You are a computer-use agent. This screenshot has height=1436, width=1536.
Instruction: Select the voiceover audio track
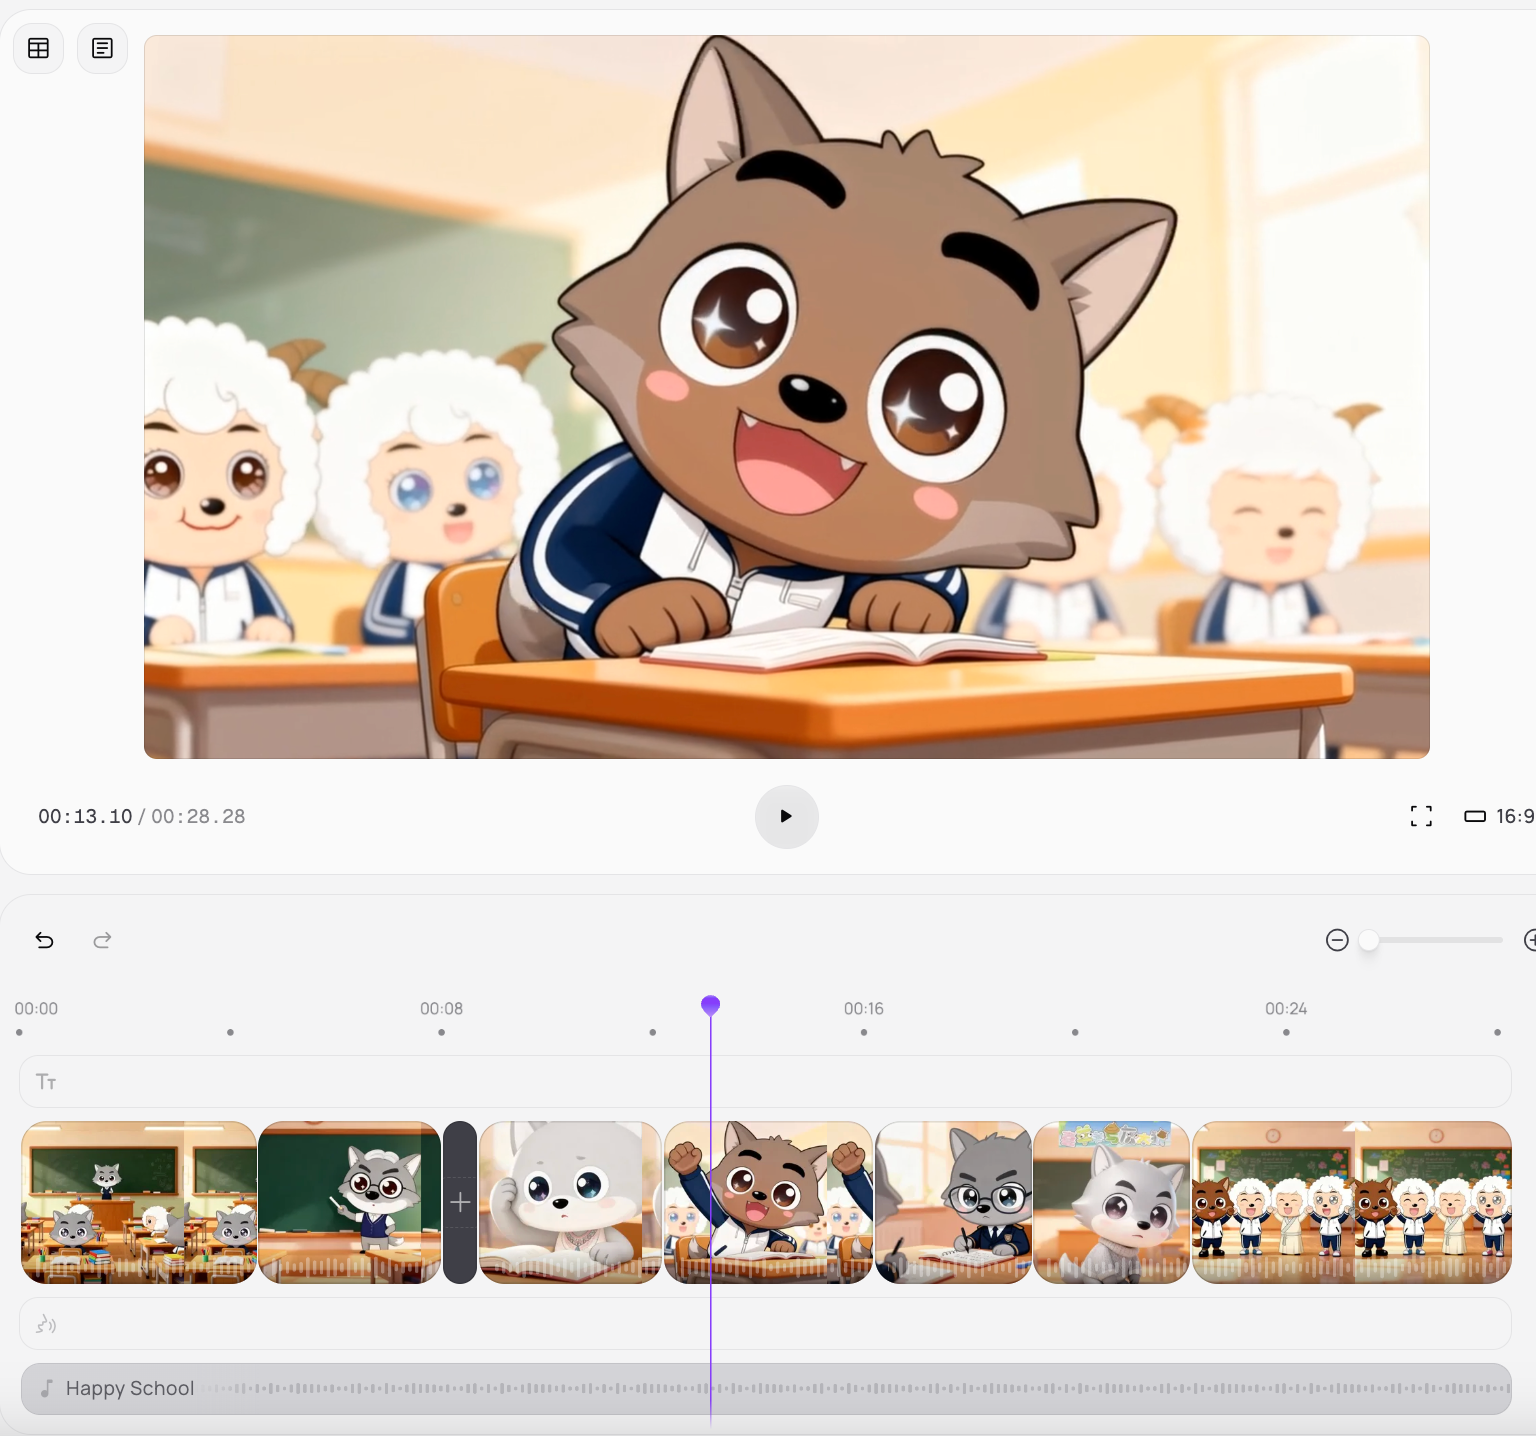point(765,1324)
